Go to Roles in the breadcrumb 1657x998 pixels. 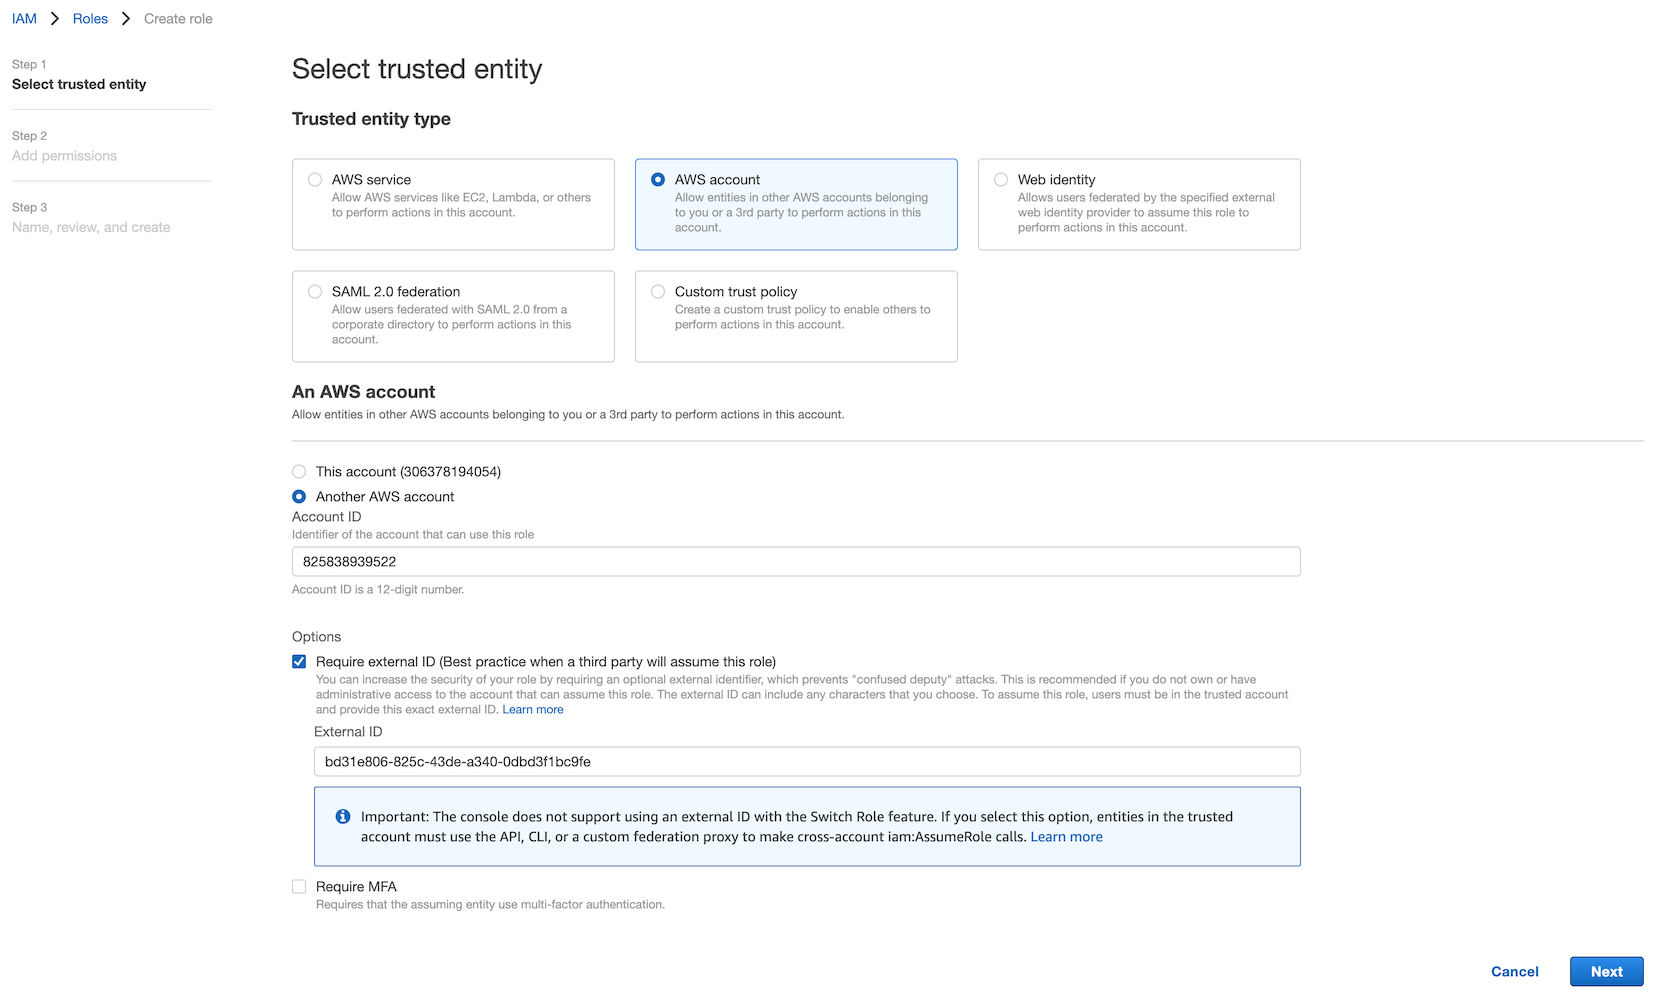click(90, 19)
